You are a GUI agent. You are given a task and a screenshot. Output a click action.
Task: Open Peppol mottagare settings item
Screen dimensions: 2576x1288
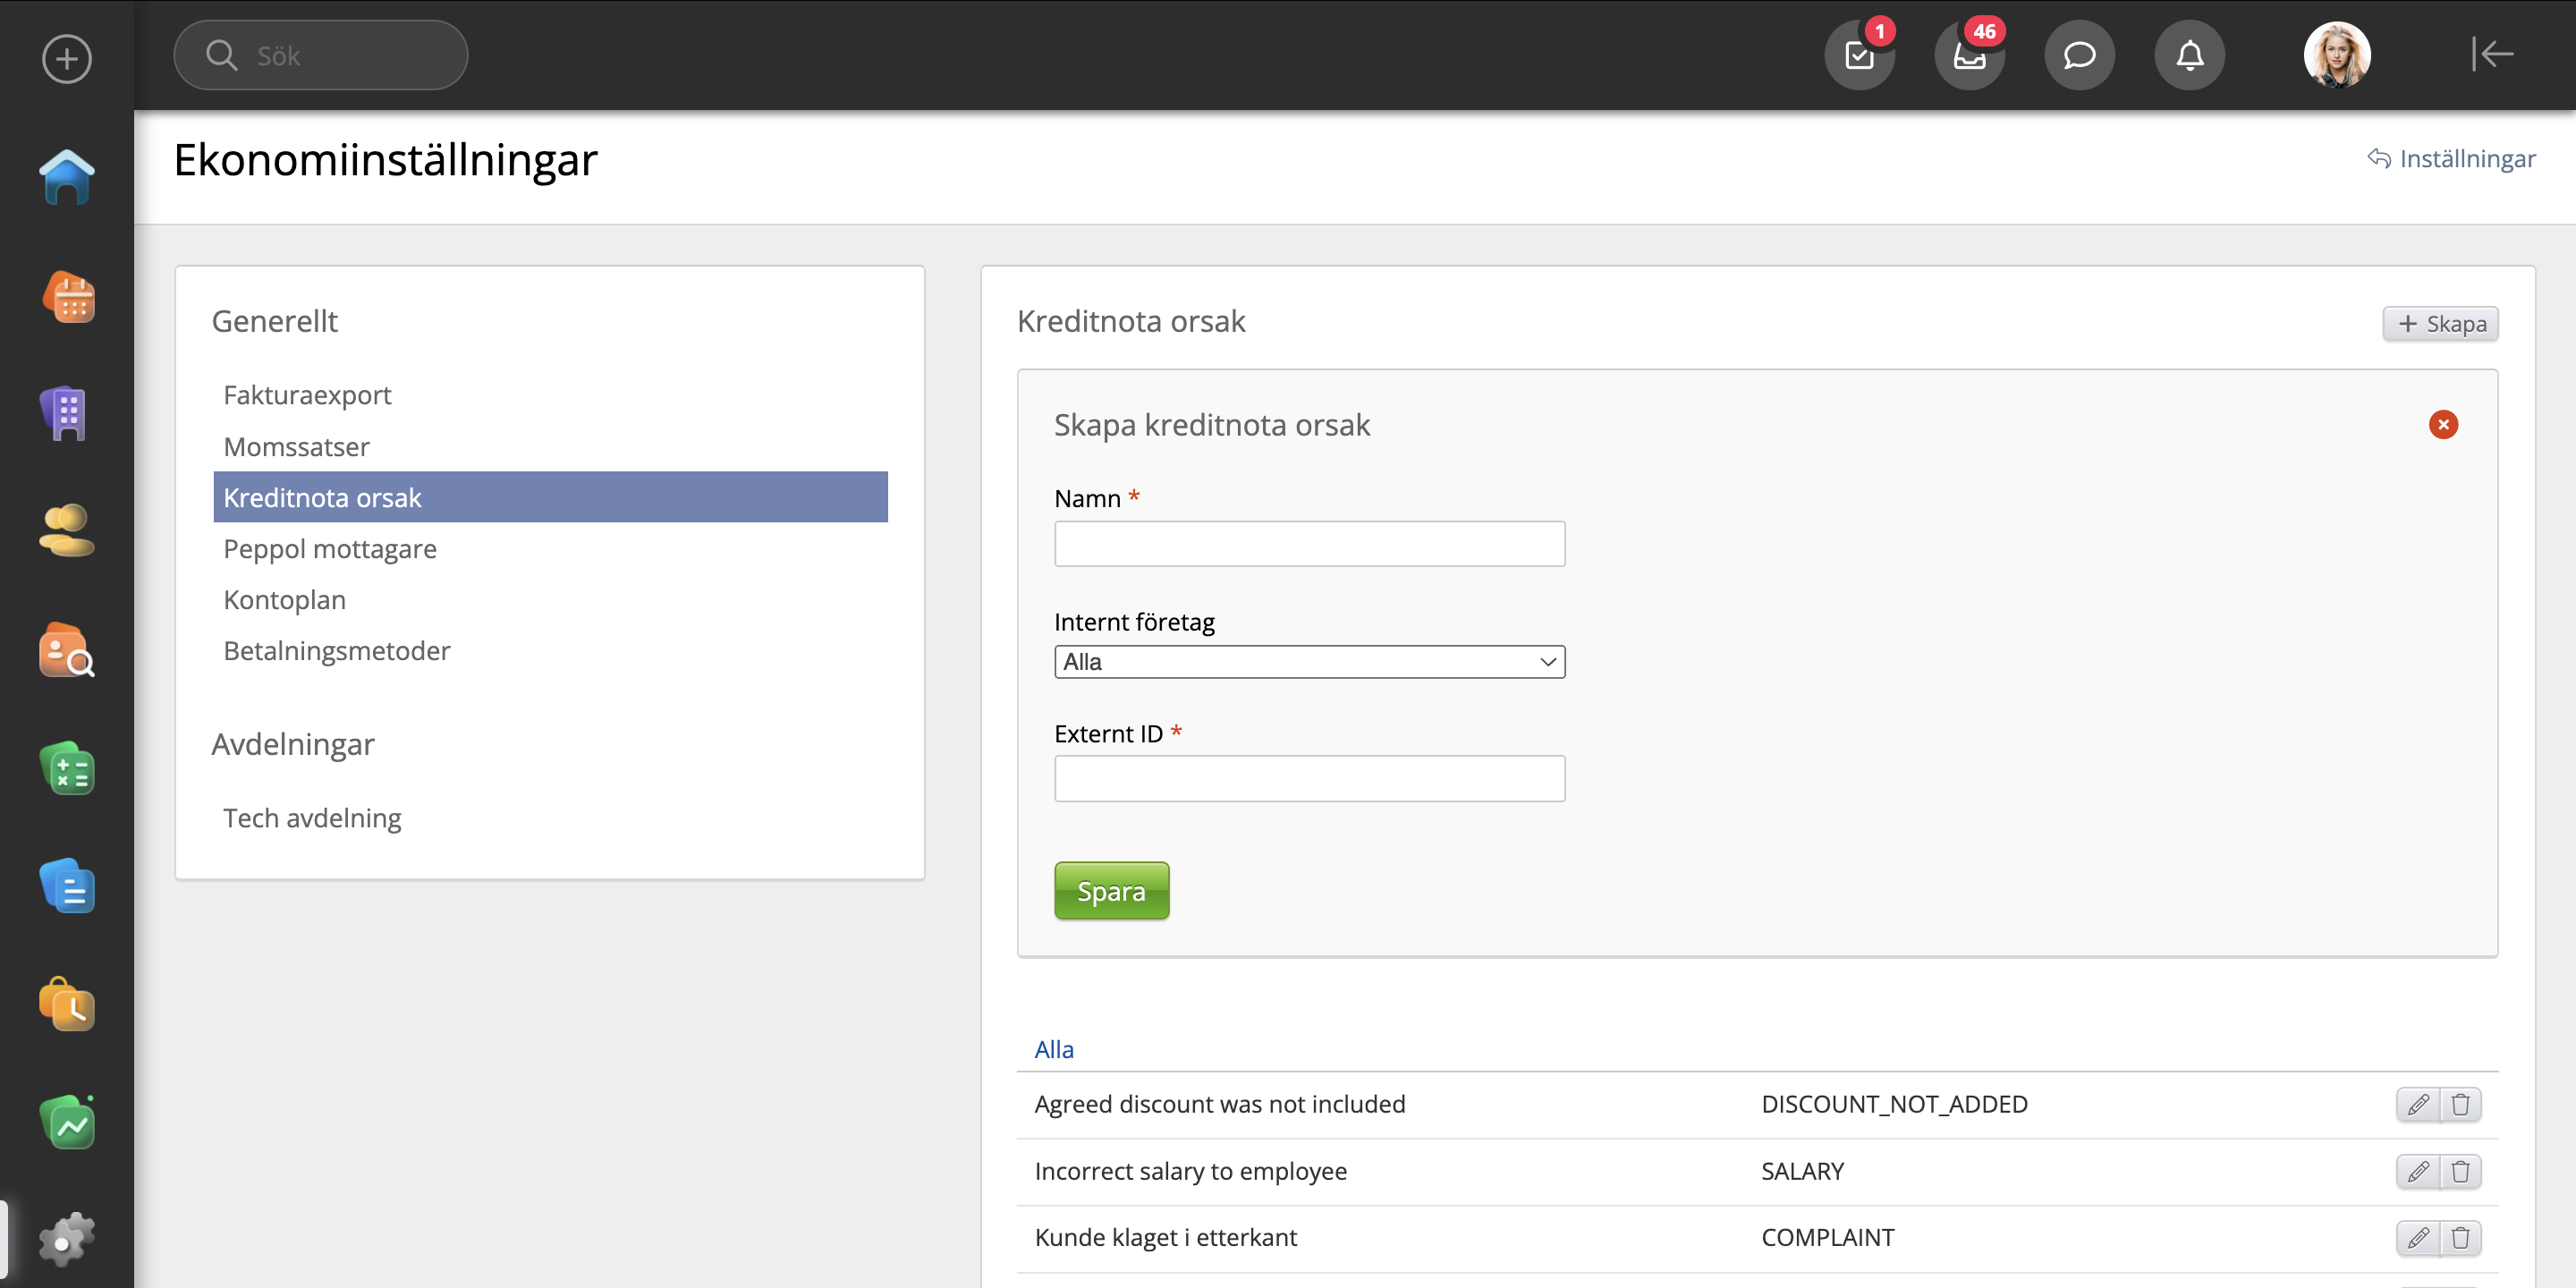(x=330, y=548)
